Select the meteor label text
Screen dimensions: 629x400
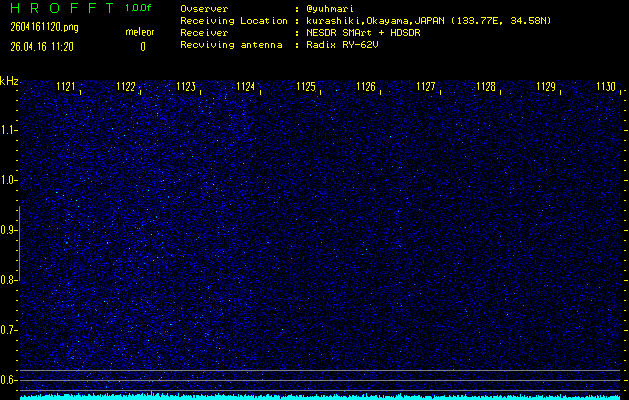[x=139, y=32]
